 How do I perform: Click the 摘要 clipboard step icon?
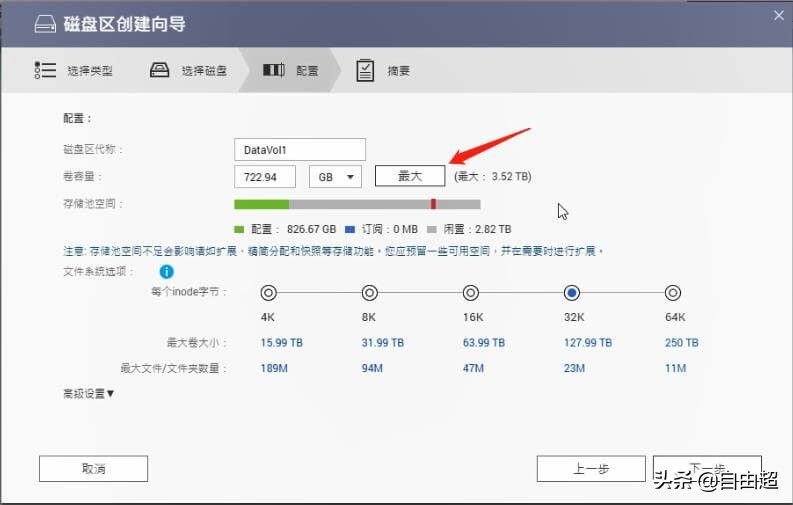click(366, 70)
